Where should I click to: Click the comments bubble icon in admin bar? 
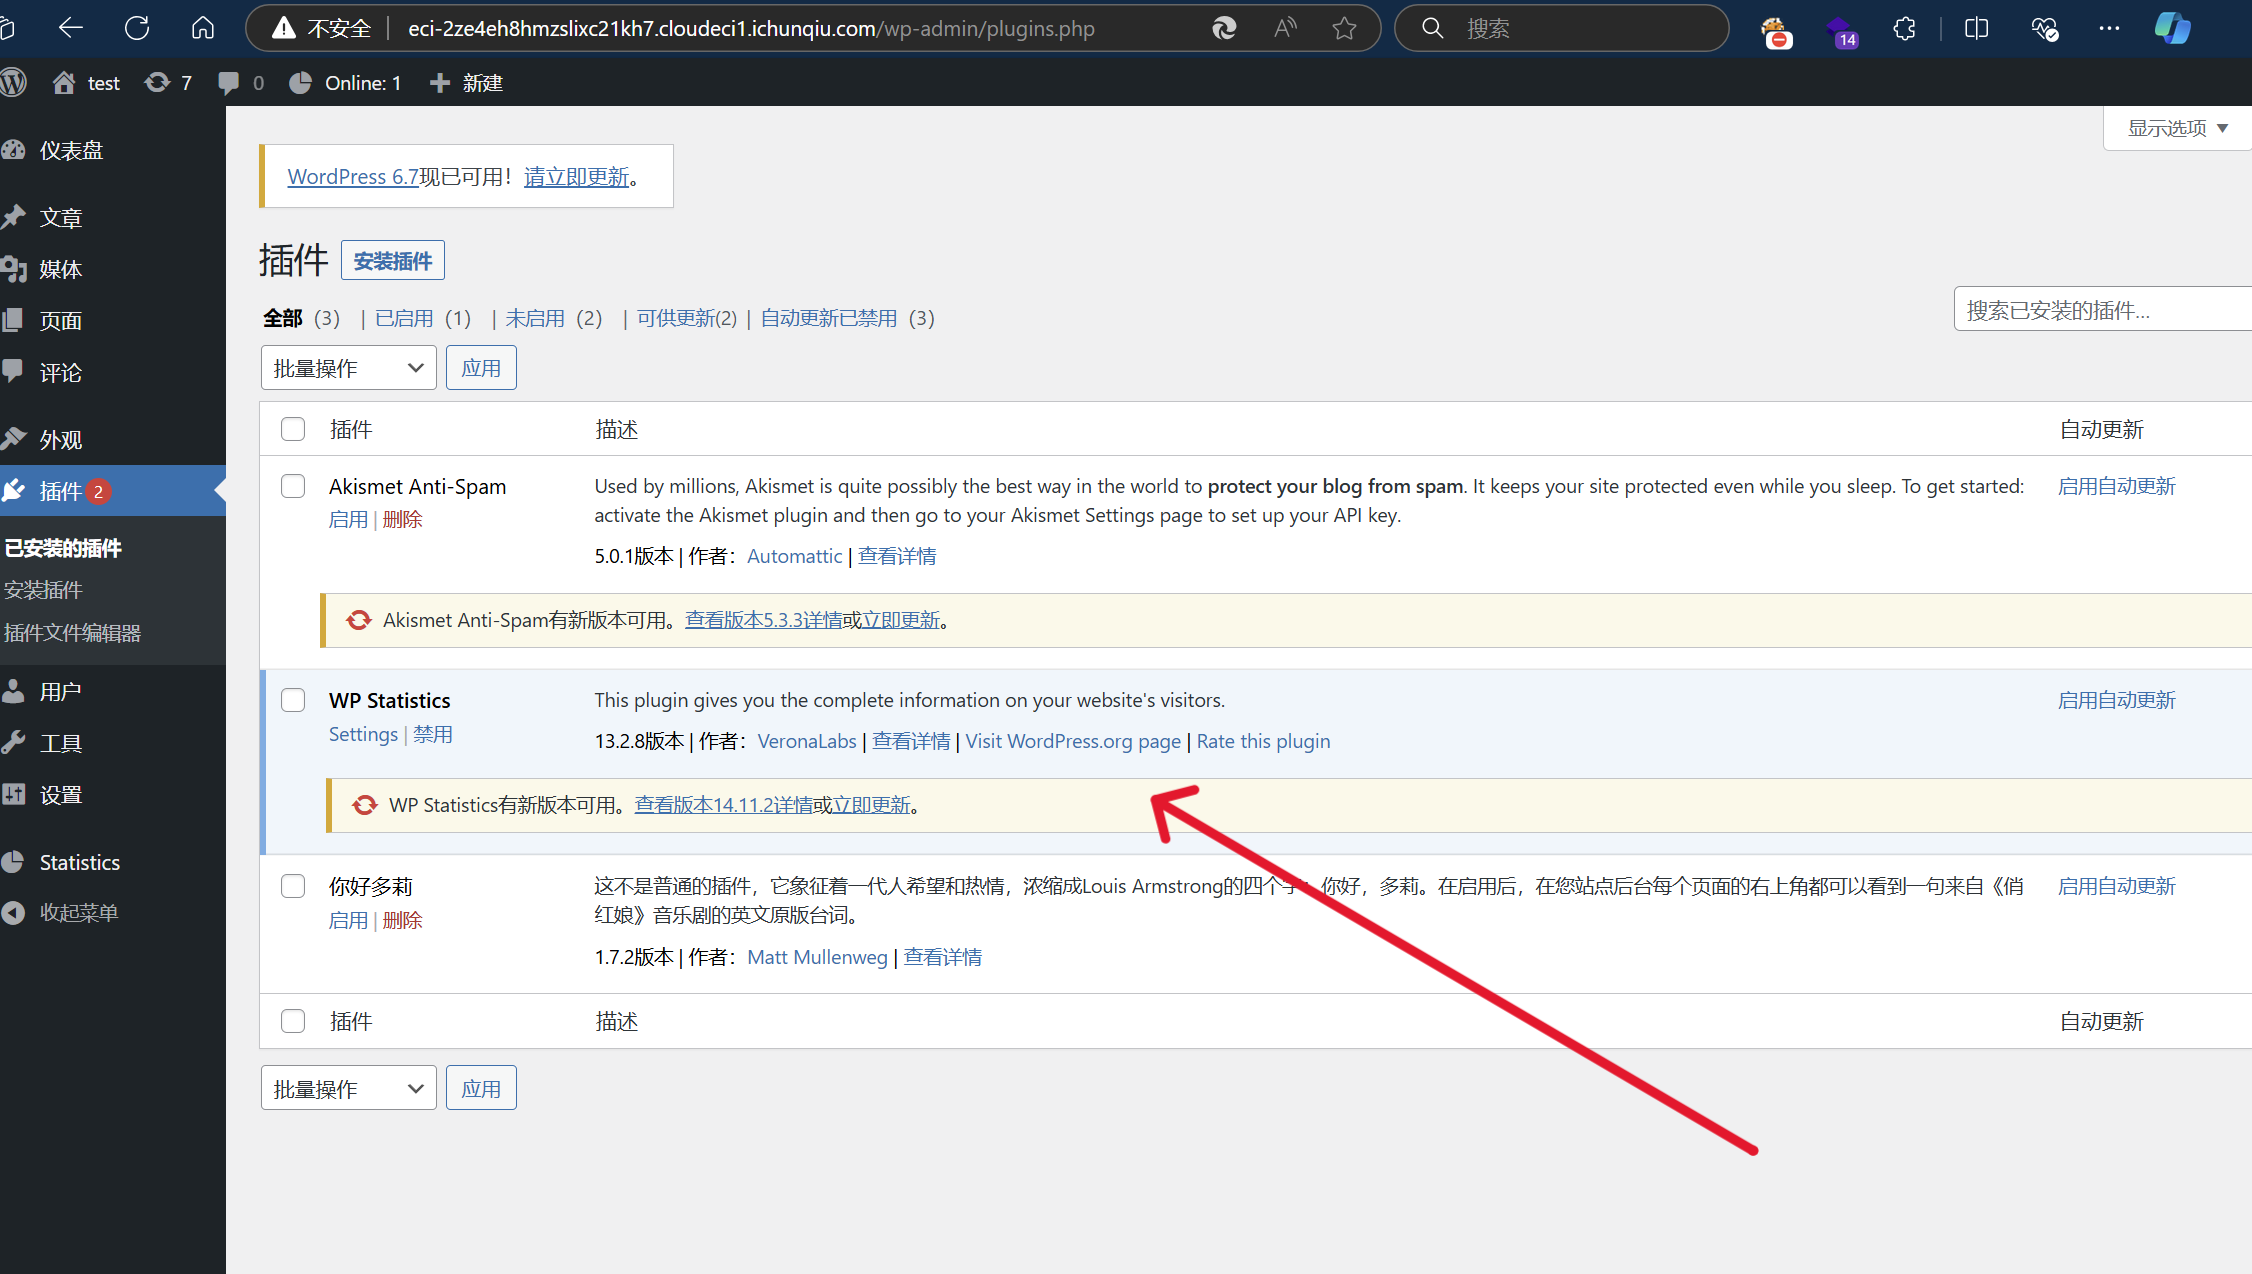pos(229,83)
